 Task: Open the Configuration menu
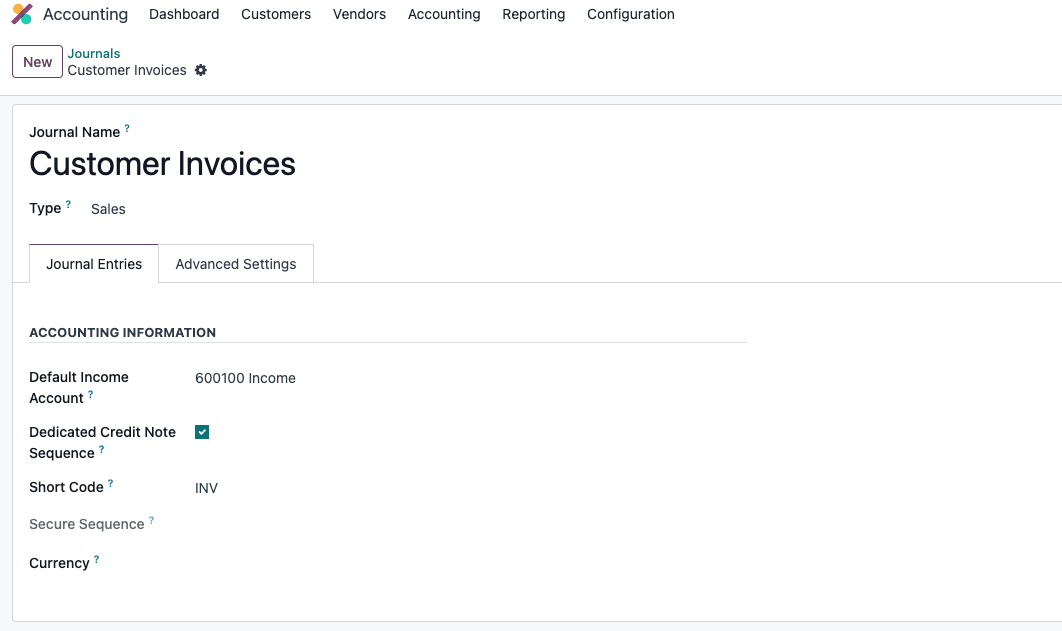pyautogui.click(x=631, y=14)
